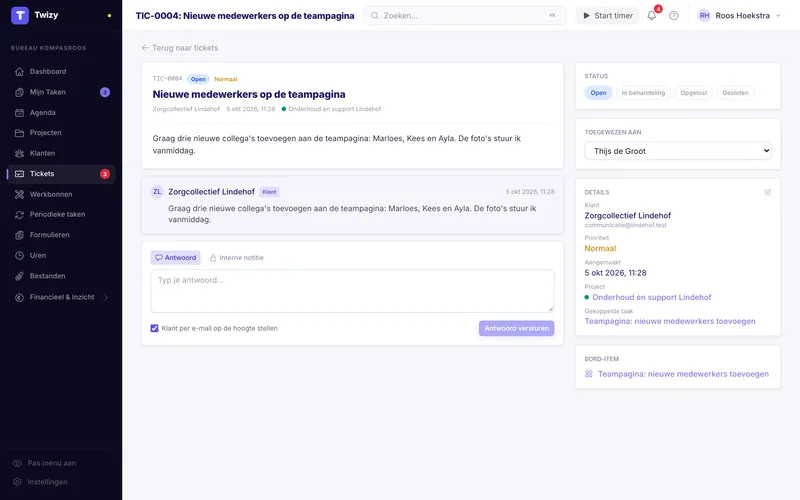Set status to Open
The image size is (800, 500).
click(598, 93)
